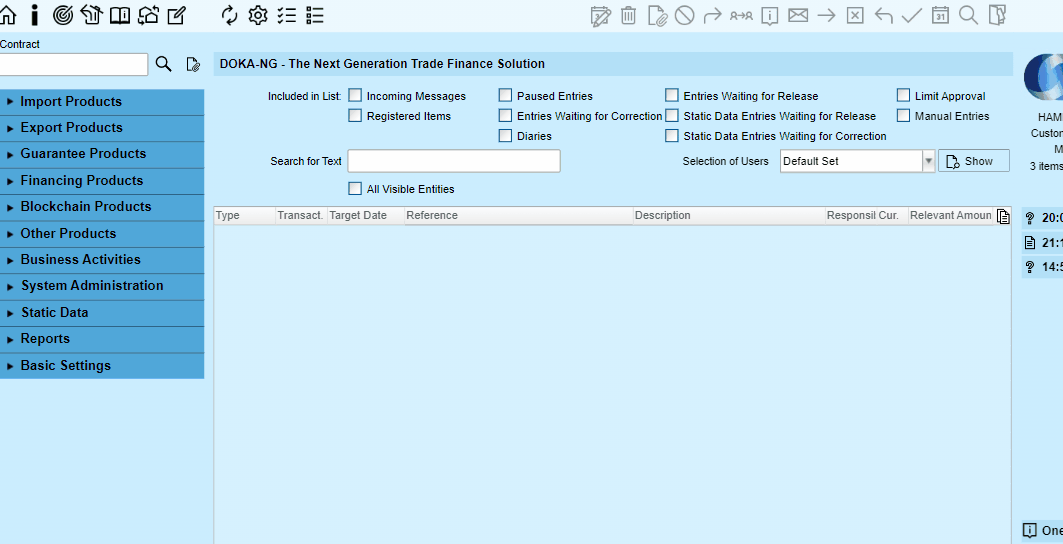Expand the Other Products section
Screen dimensions: 1063x544
tap(102, 234)
